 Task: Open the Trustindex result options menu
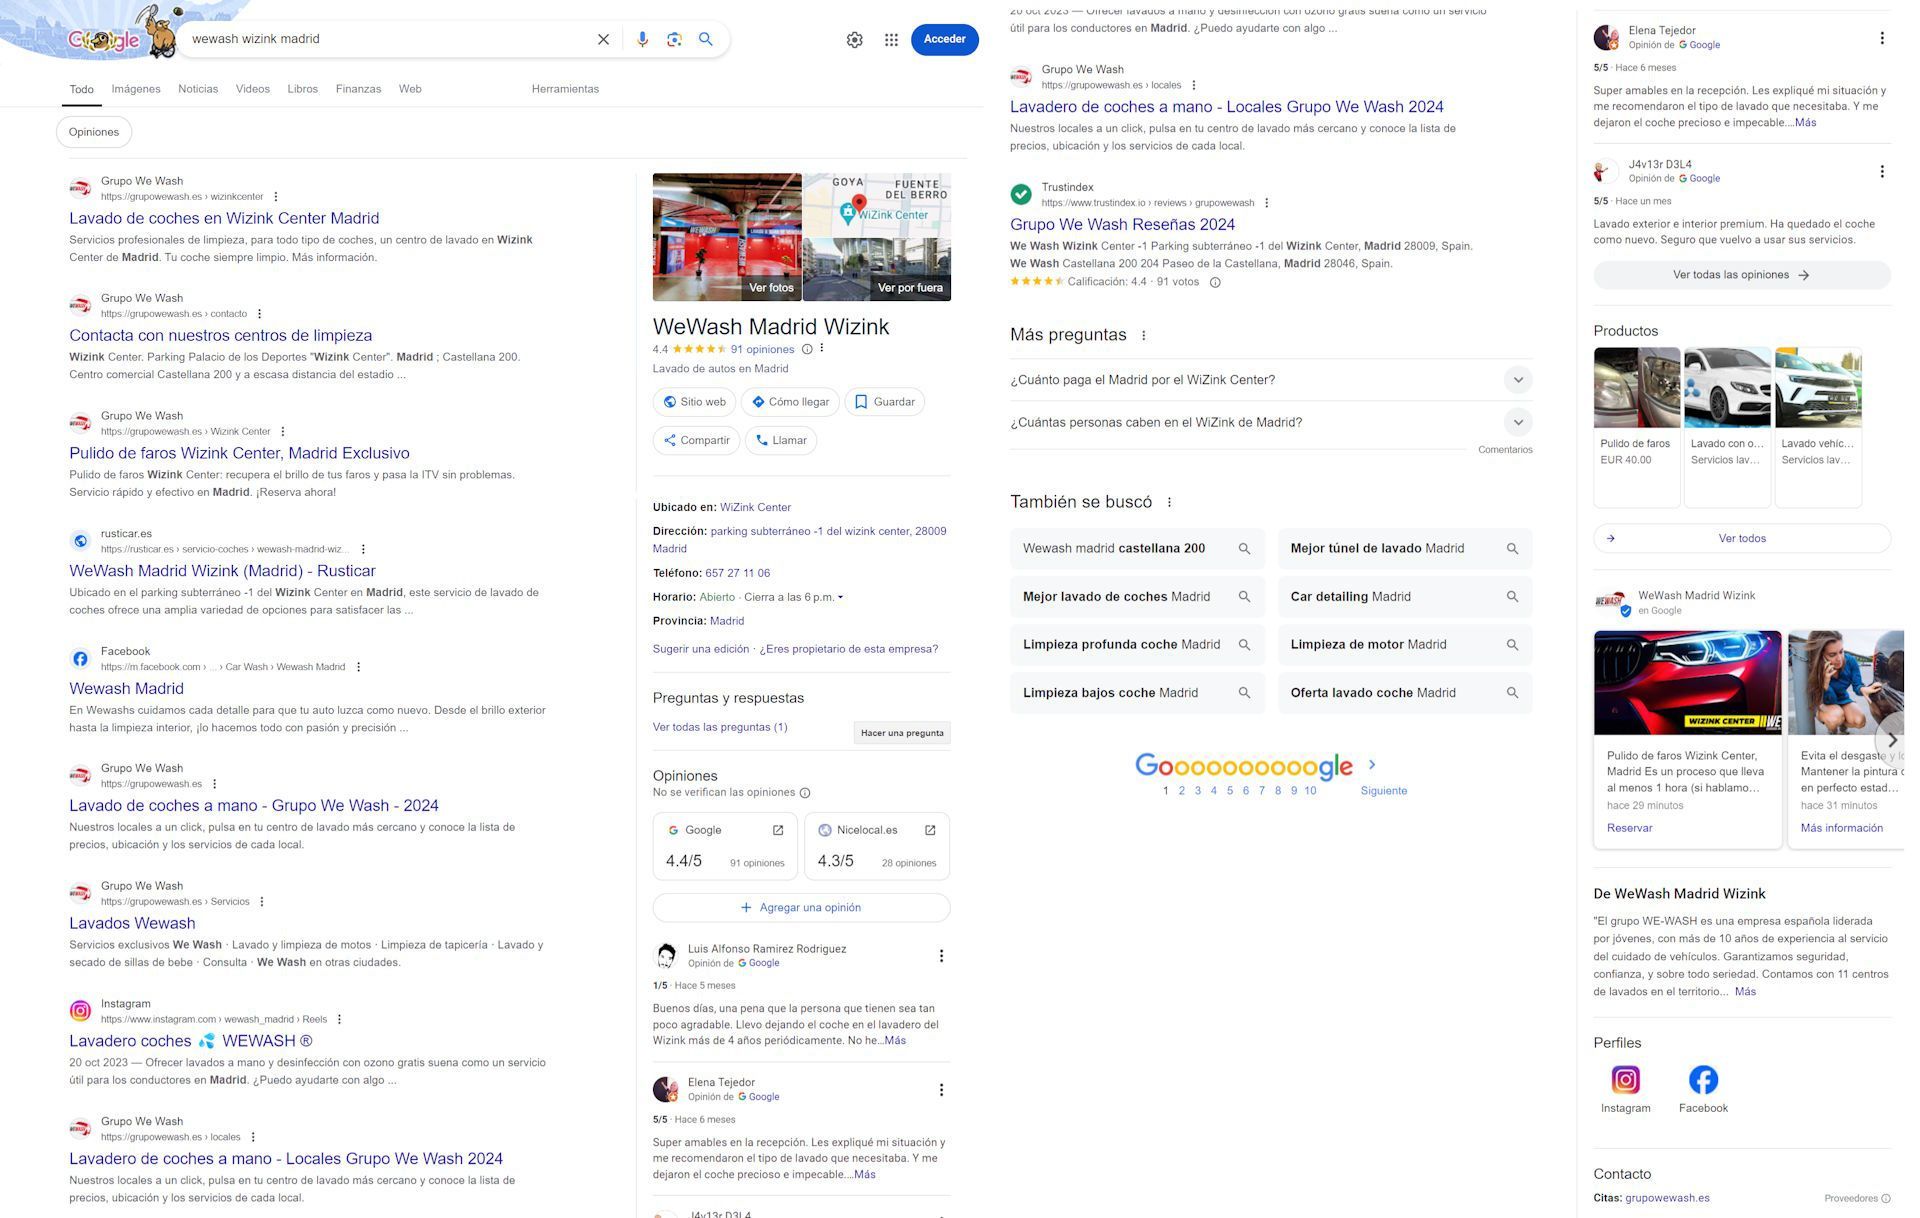coord(1266,203)
